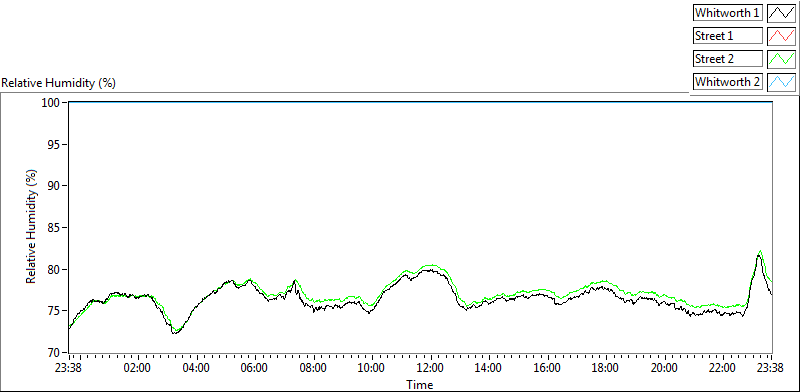The height and width of the screenshot is (392, 800).
Task: Click the 12:00 time tick label
Action: tap(431, 368)
